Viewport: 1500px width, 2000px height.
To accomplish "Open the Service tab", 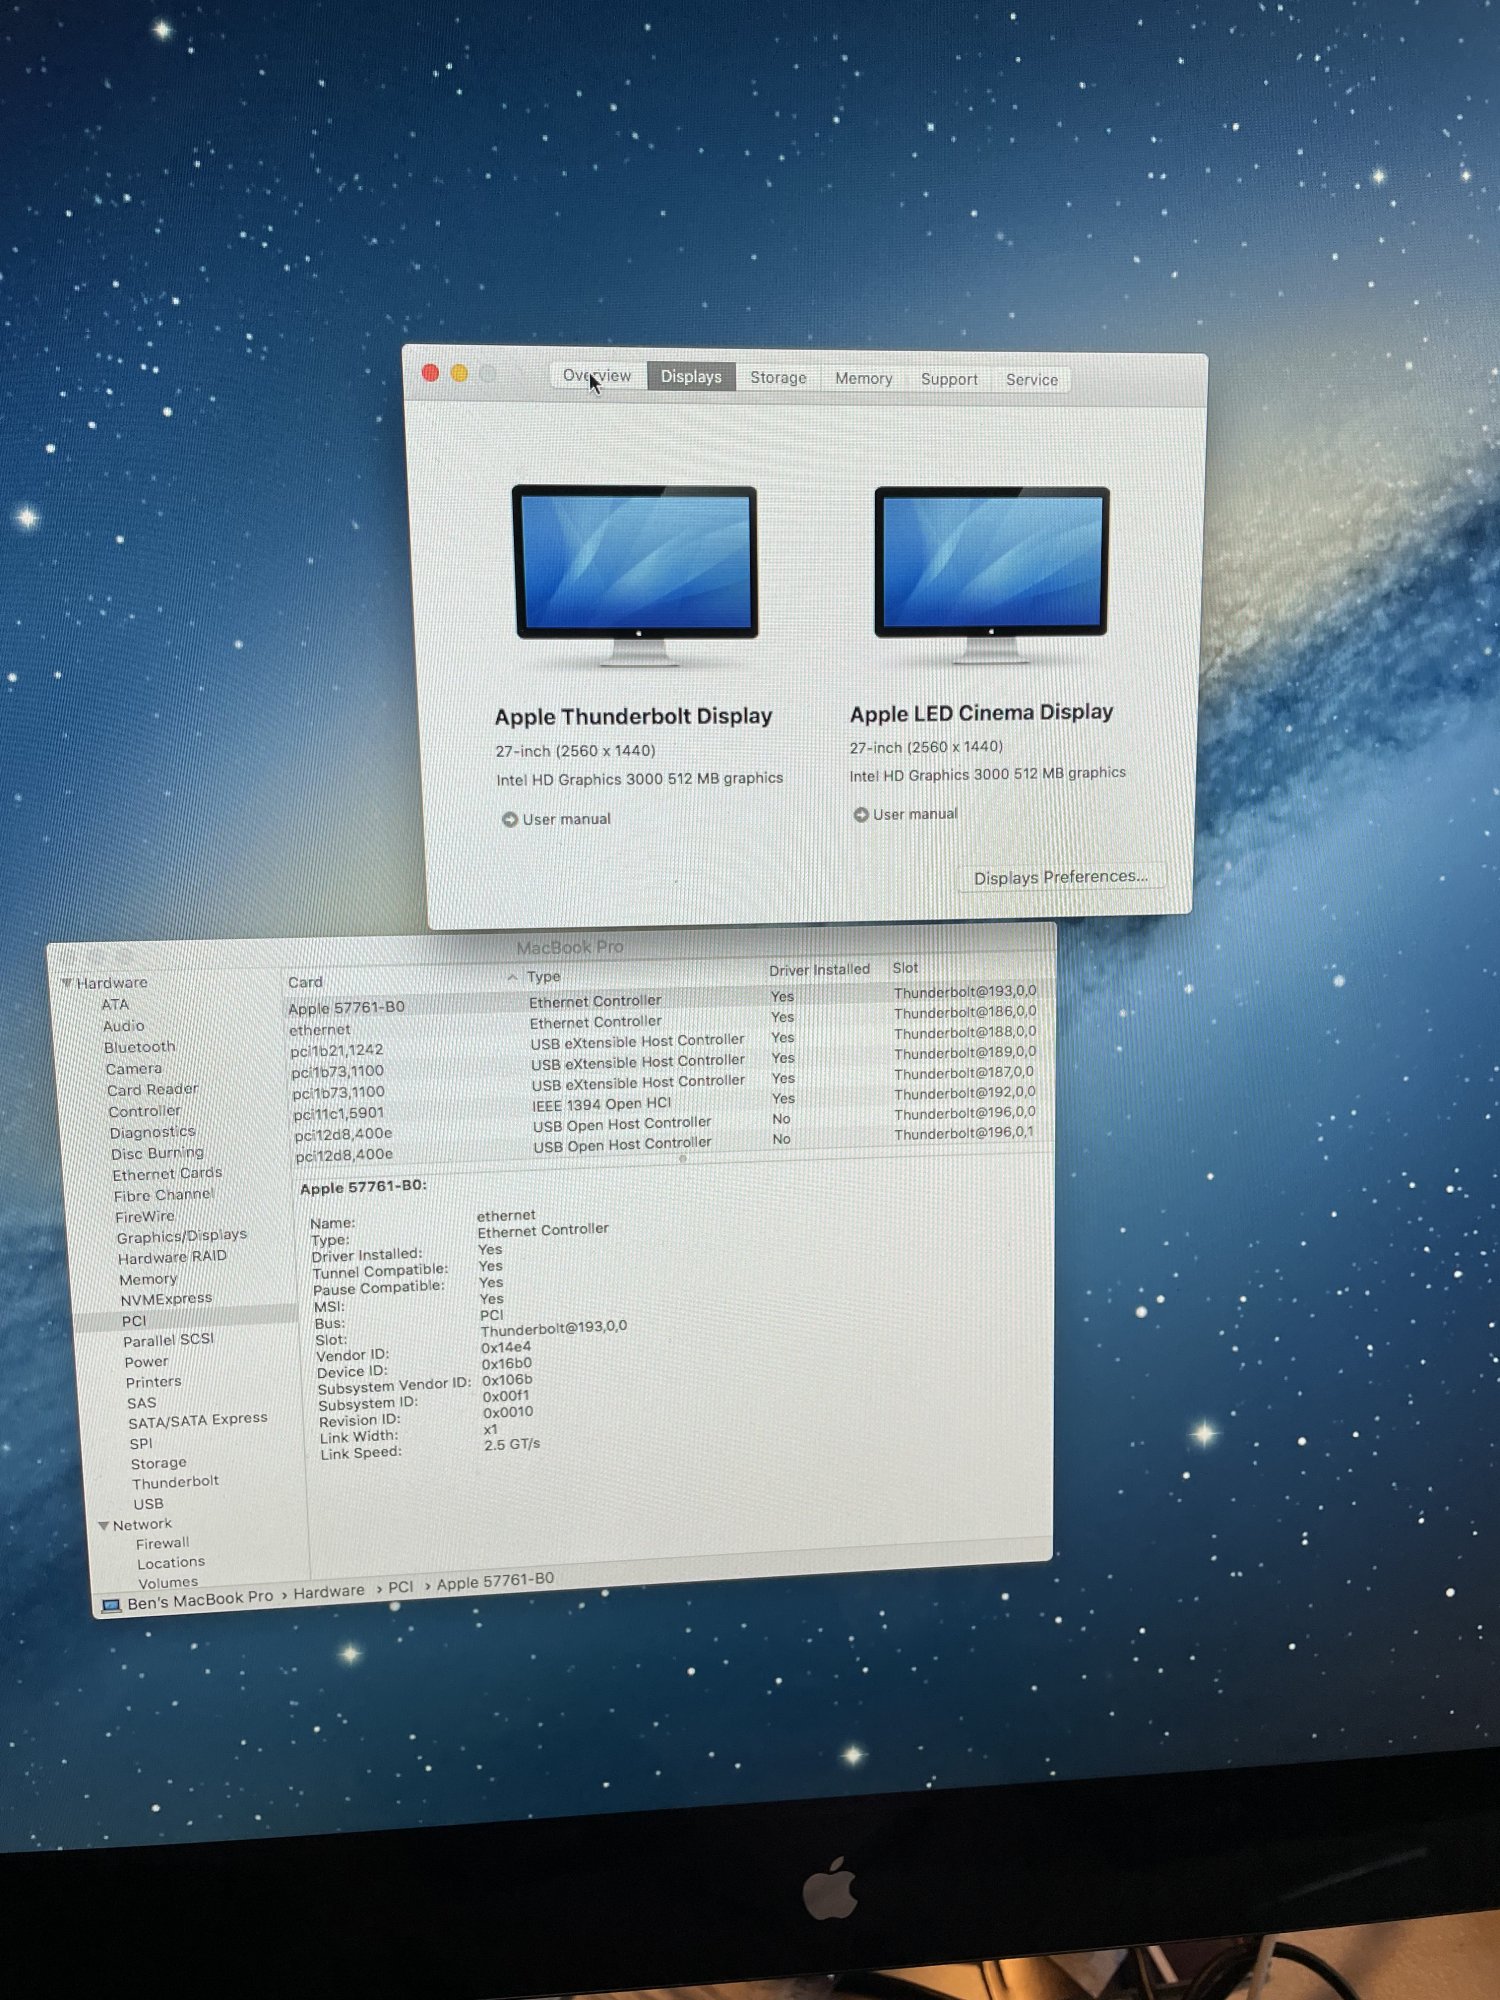I will (1032, 380).
